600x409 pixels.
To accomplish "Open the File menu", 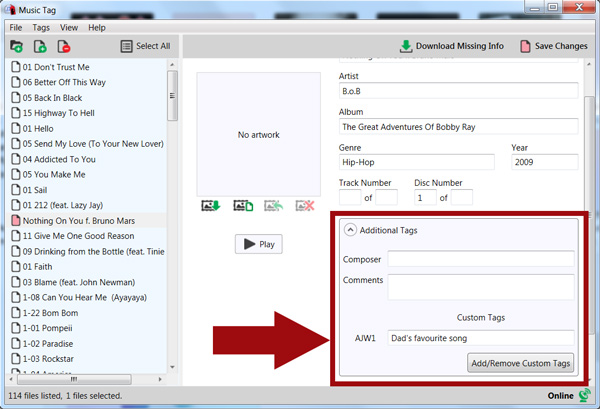I will pos(16,28).
